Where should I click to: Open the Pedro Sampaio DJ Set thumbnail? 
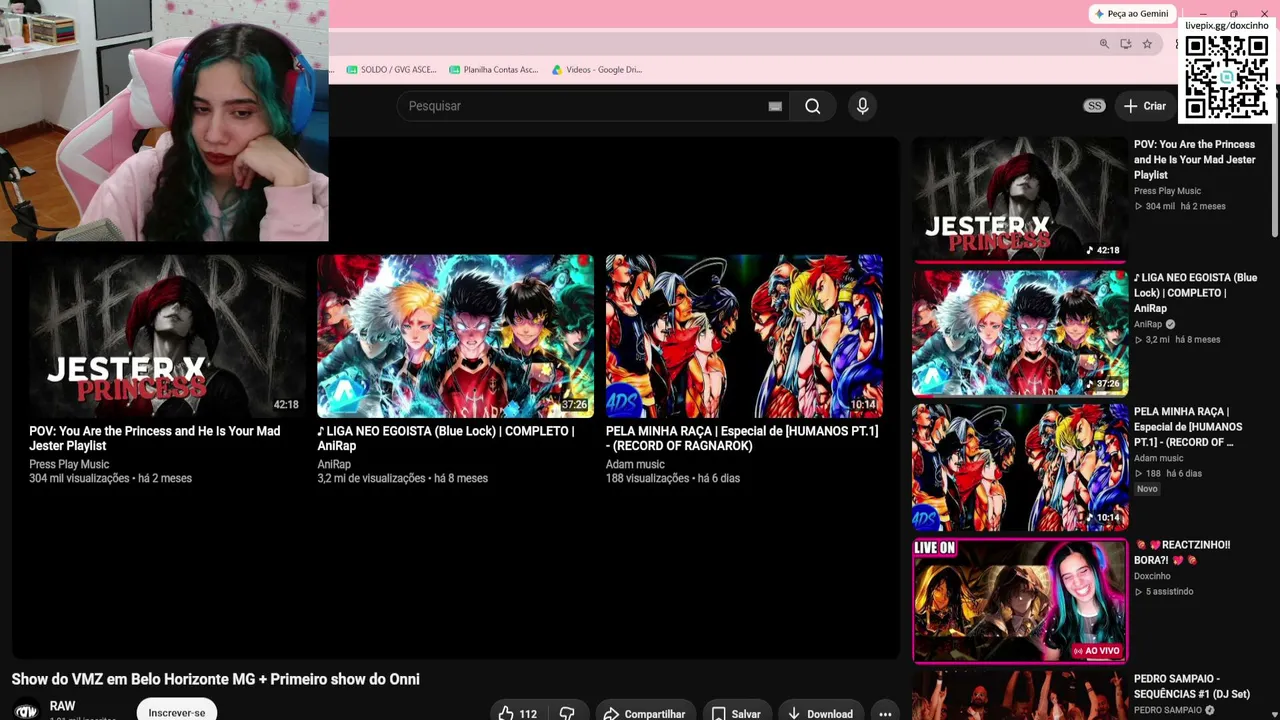click(1019, 696)
